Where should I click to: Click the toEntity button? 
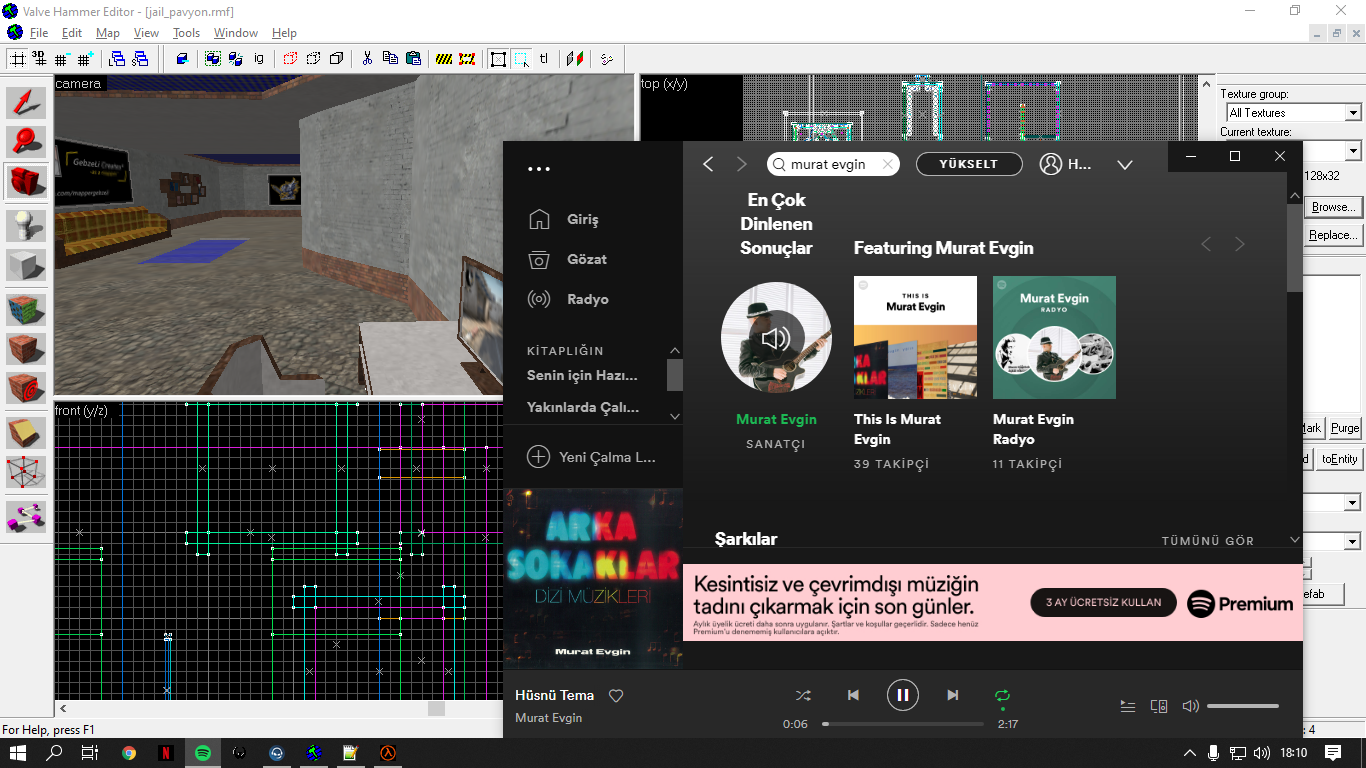[x=1339, y=459]
